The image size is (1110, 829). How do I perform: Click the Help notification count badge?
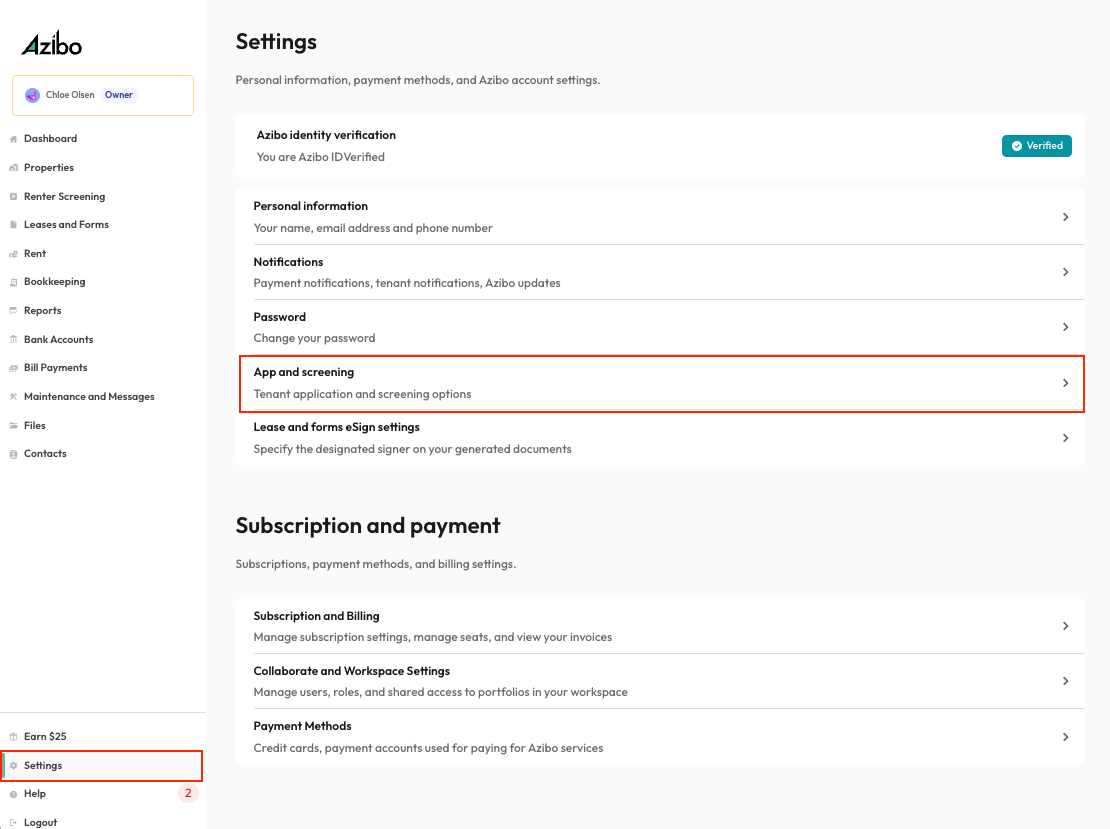[x=188, y=794]
